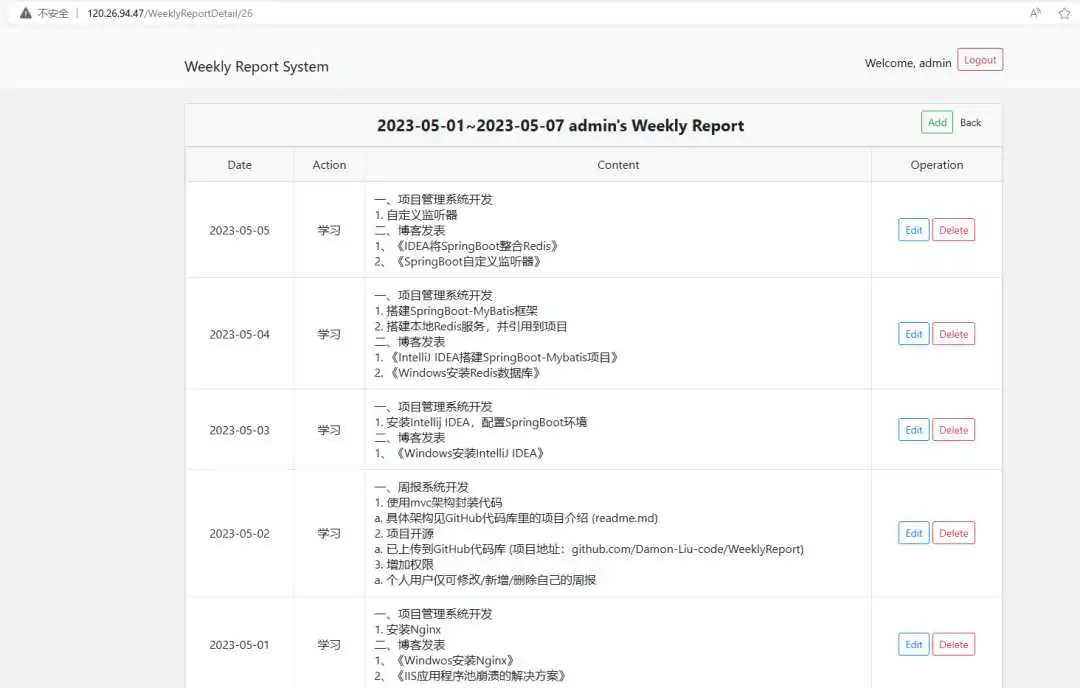Delete the 2023-05-04 report entry
This screenshot has width=1080, height=688.
953,334
